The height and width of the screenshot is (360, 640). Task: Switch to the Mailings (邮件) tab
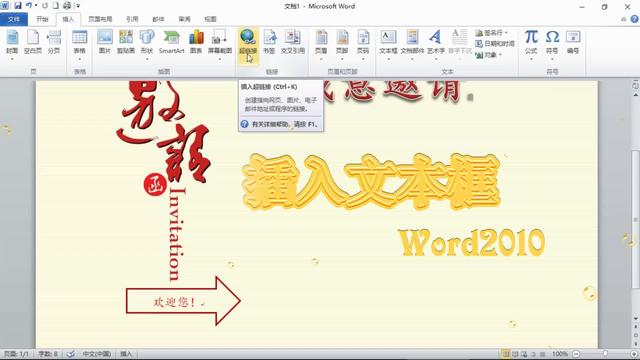158,19
